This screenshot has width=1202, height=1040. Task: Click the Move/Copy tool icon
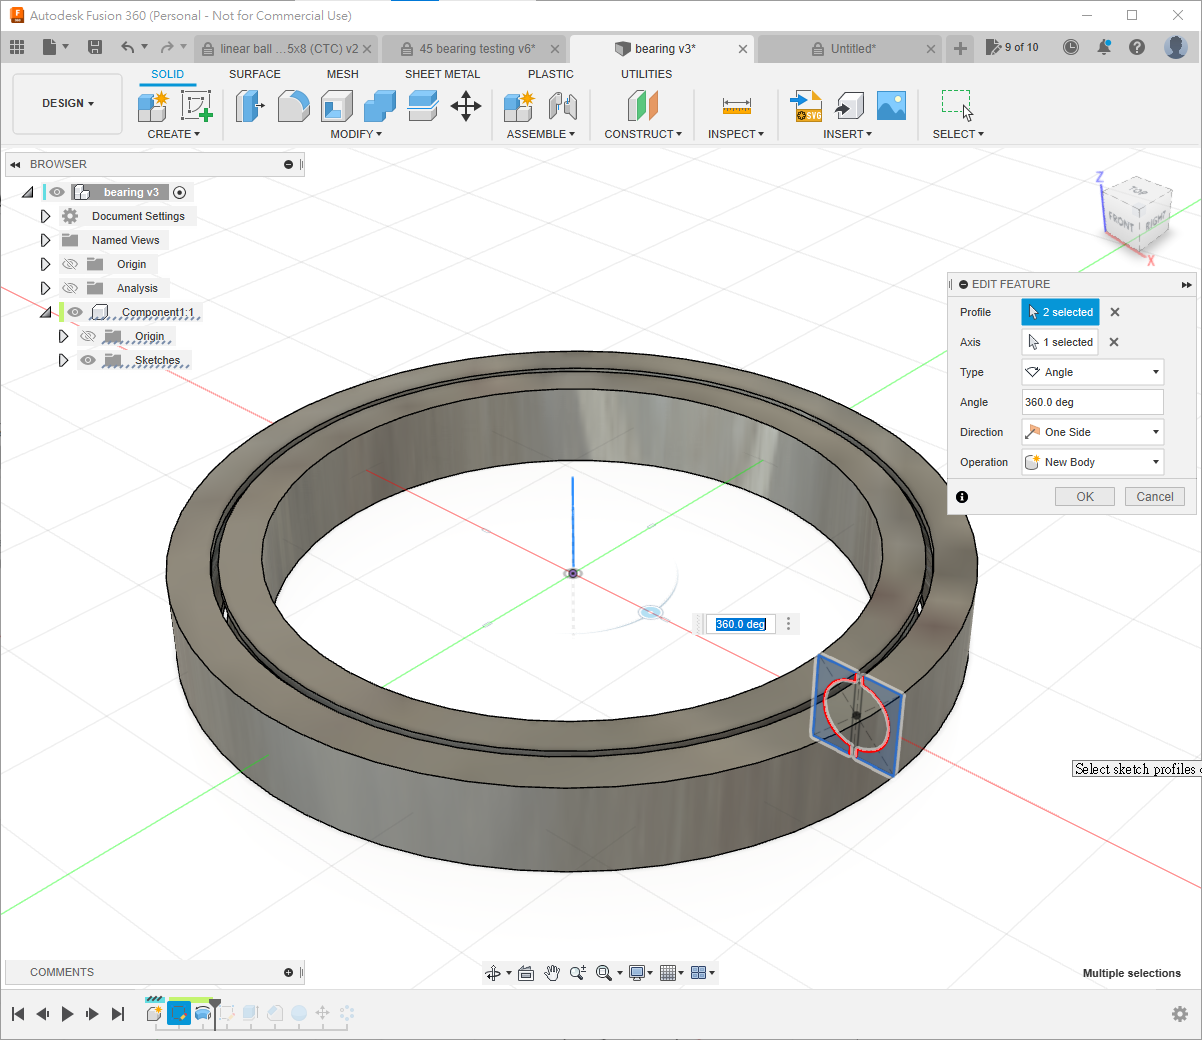point(466,105)
